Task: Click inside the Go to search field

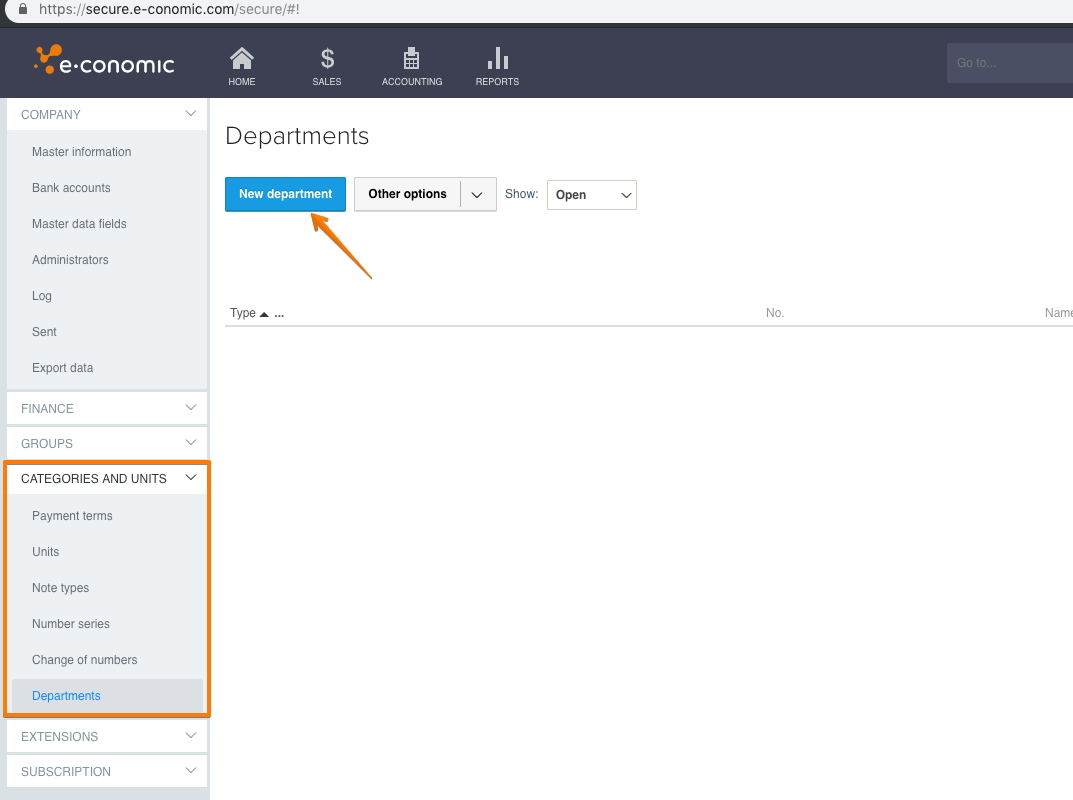Action: [x=1008, y=62]
